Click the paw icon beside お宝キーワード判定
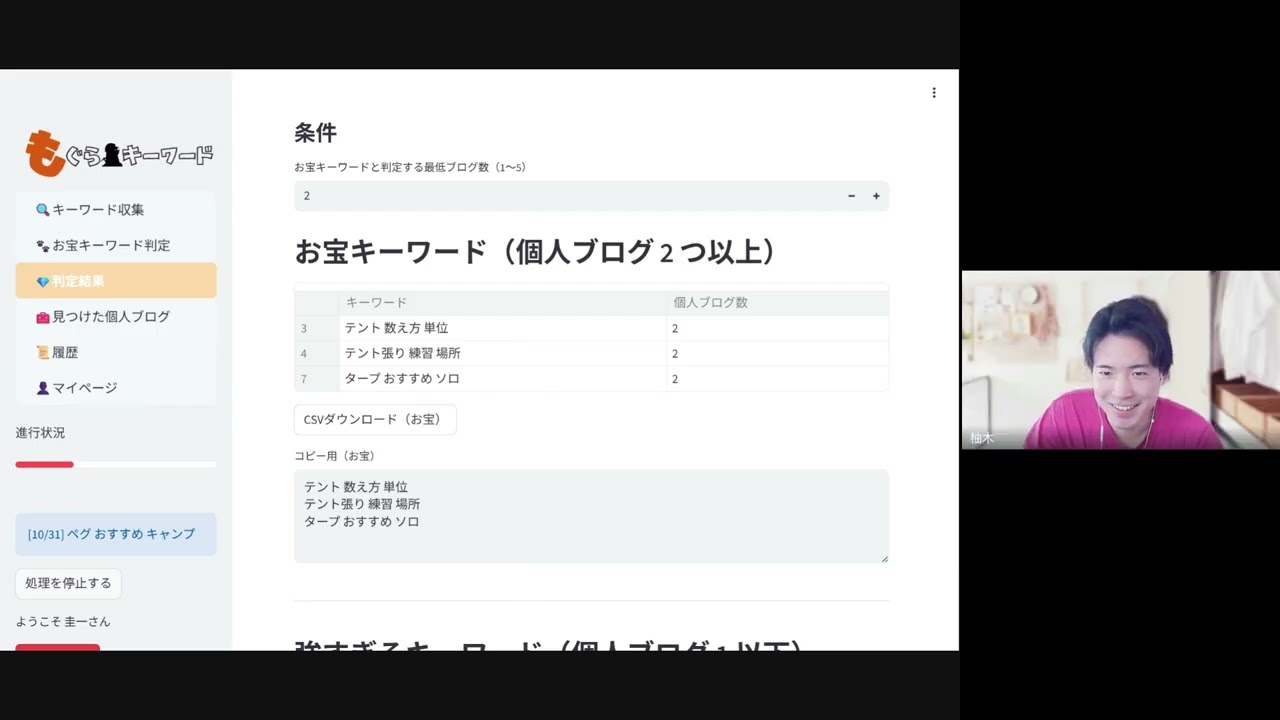1280x720 pixels. click(x=42, y=246)
